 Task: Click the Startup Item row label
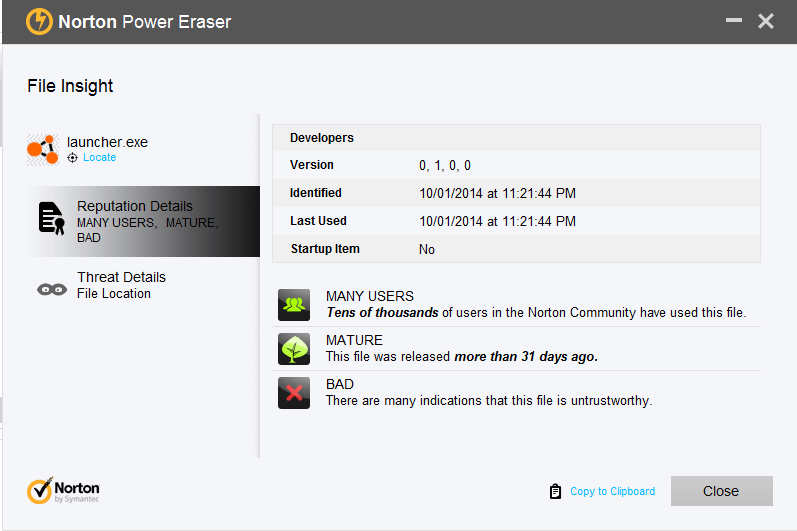click(x=325, y=249)
